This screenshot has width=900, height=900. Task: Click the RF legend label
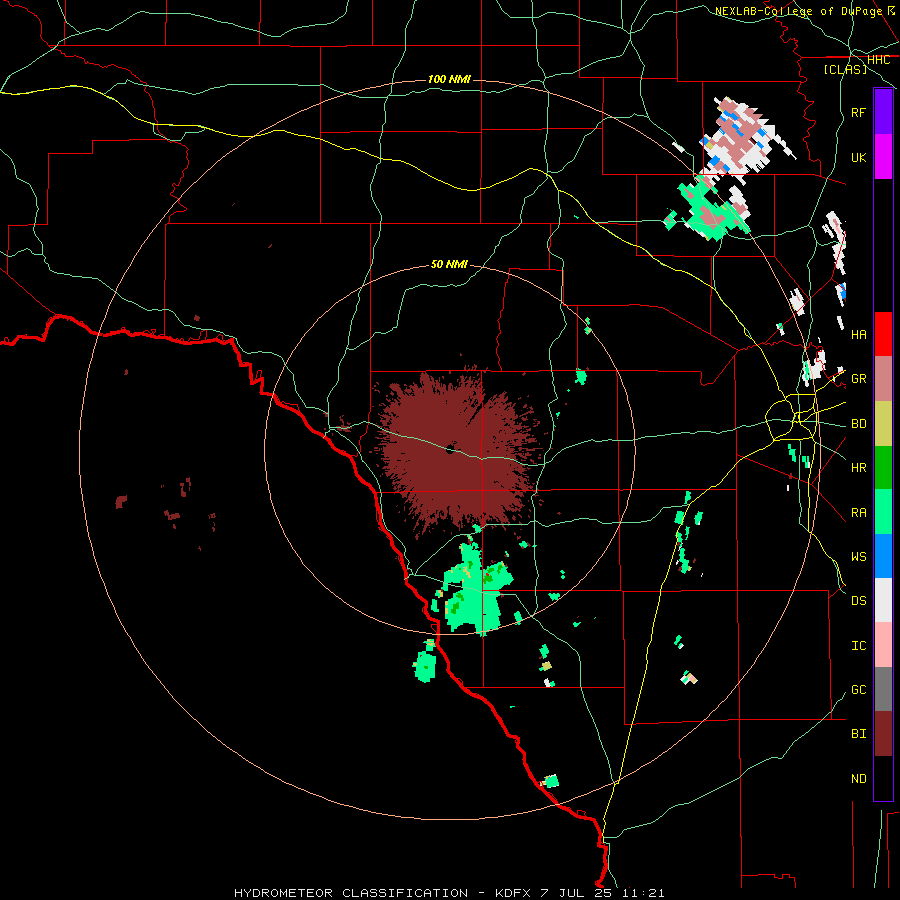[858, 112]
